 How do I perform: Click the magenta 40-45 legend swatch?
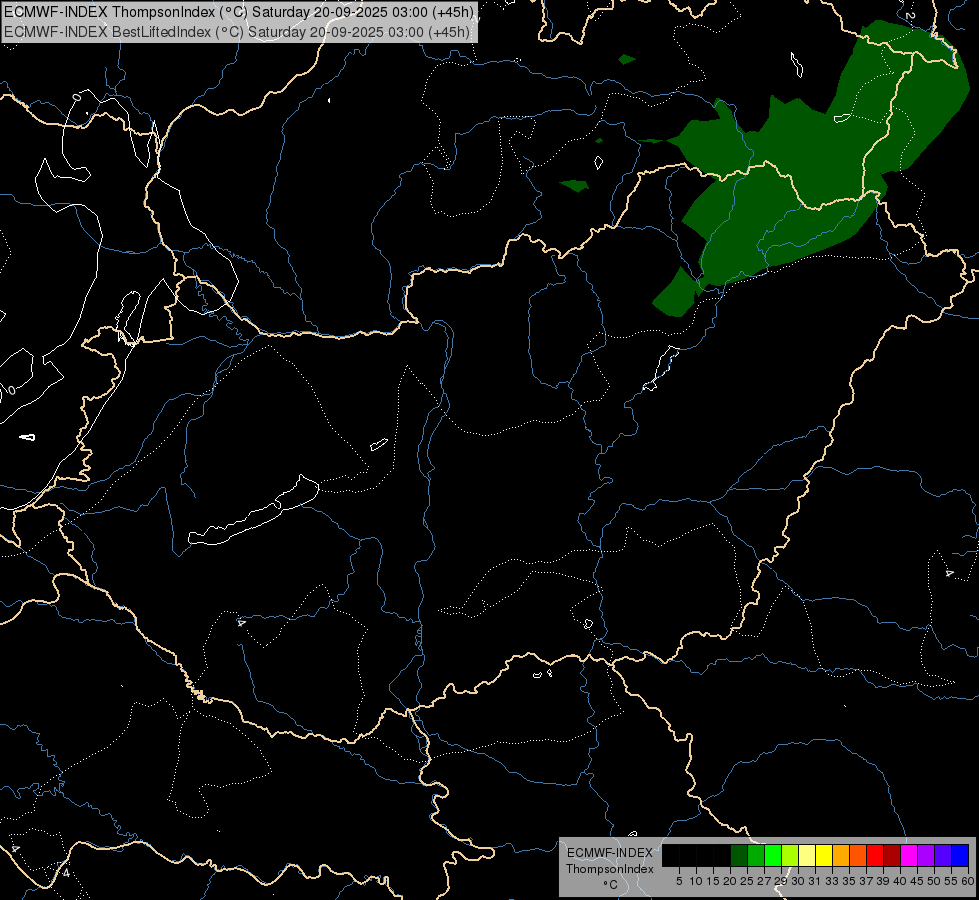909,855
